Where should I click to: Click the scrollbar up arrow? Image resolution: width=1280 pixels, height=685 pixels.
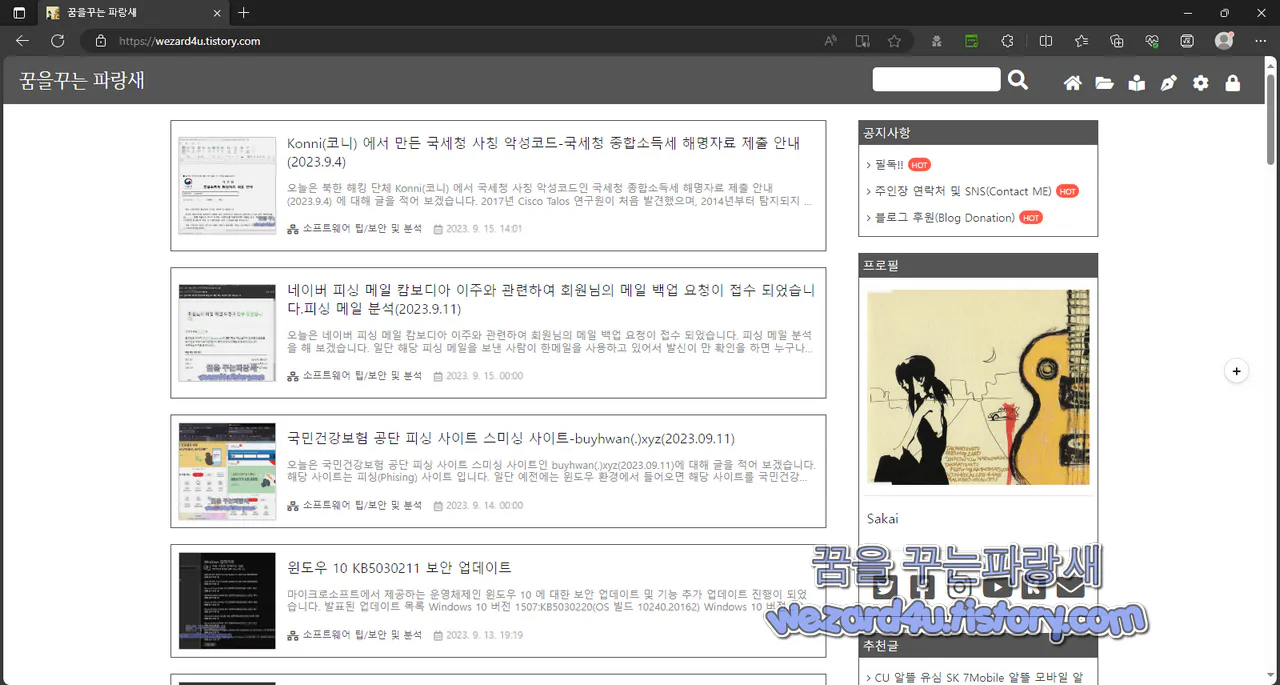[1271, 64]
